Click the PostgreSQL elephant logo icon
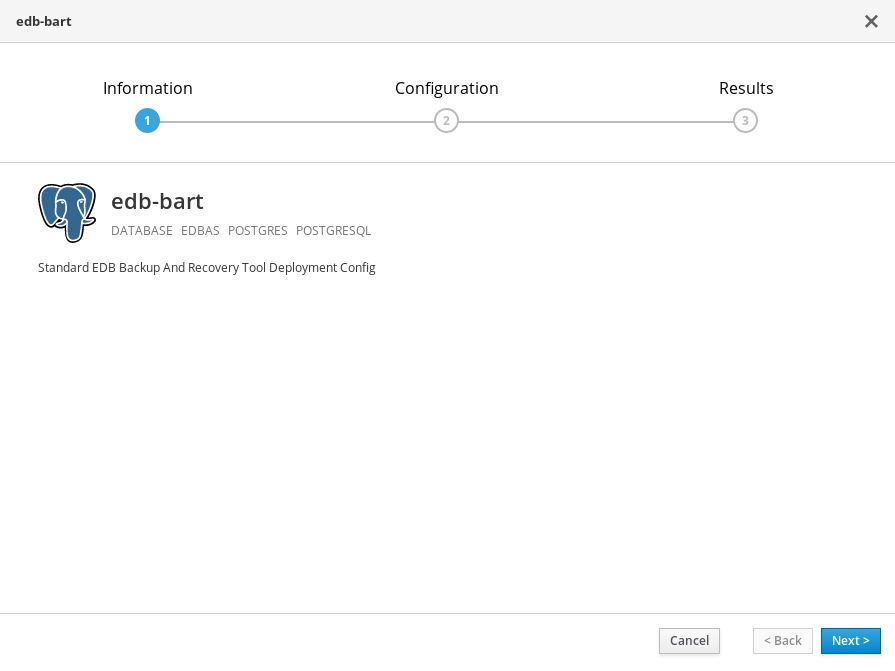The width and height of the screenshot is (895, 671). 67,213
